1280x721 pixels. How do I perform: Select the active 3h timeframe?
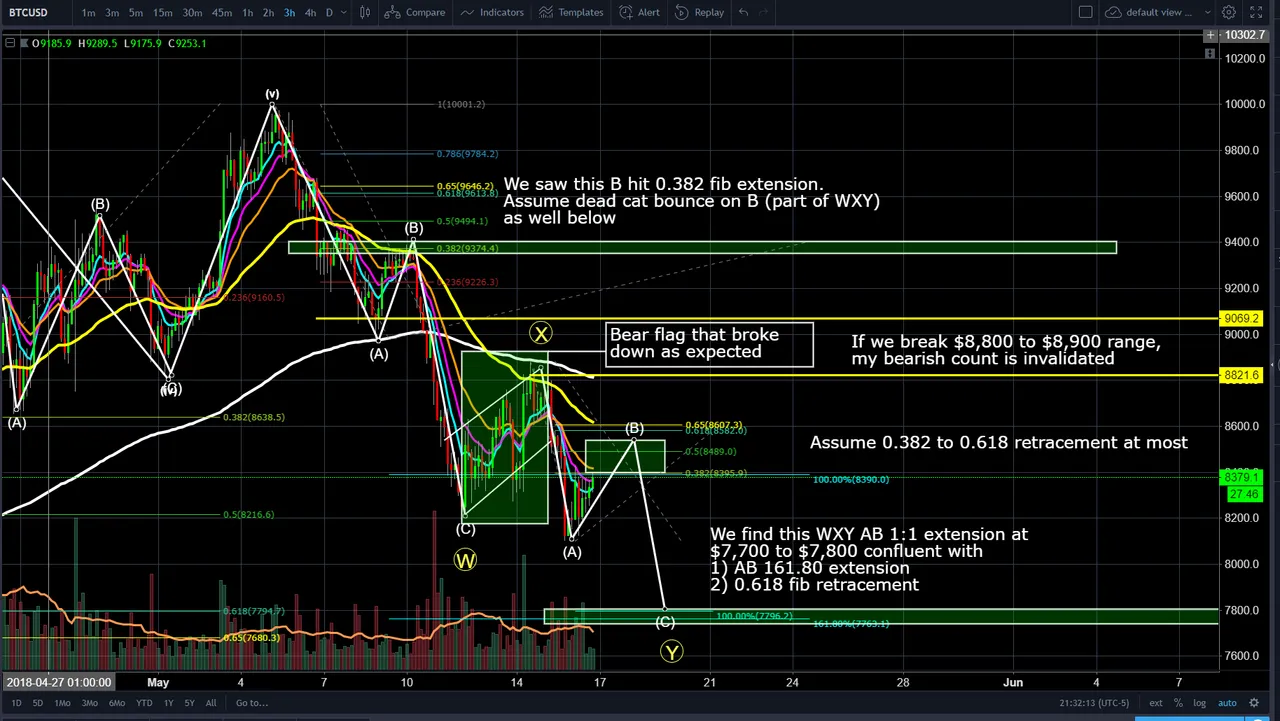coord(289,12)
